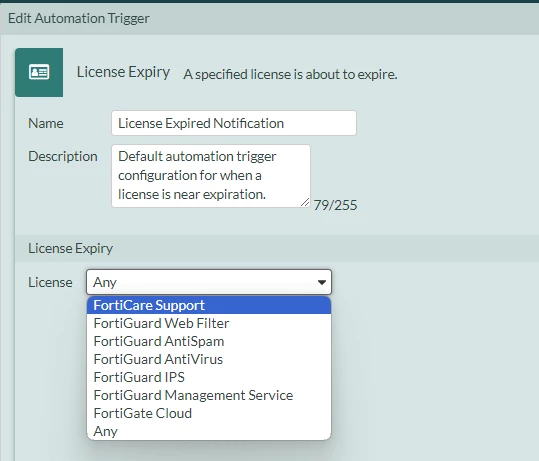Click the Description text area resize handle

click(x=305, y=202)
